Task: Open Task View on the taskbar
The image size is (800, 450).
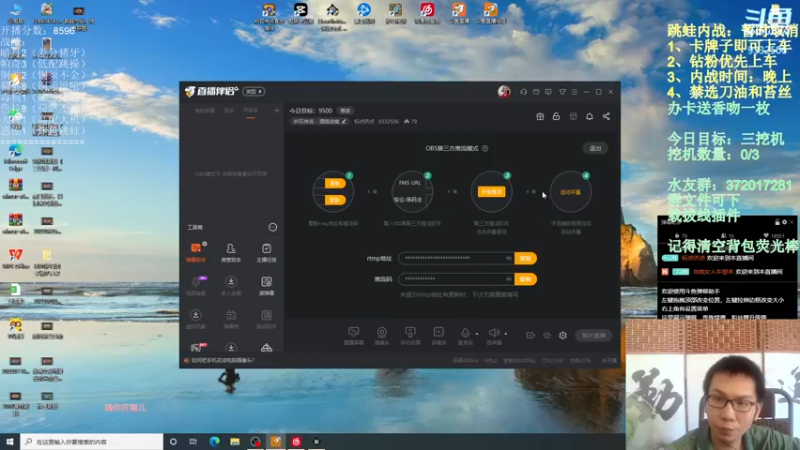Action: tap(193, 441)
